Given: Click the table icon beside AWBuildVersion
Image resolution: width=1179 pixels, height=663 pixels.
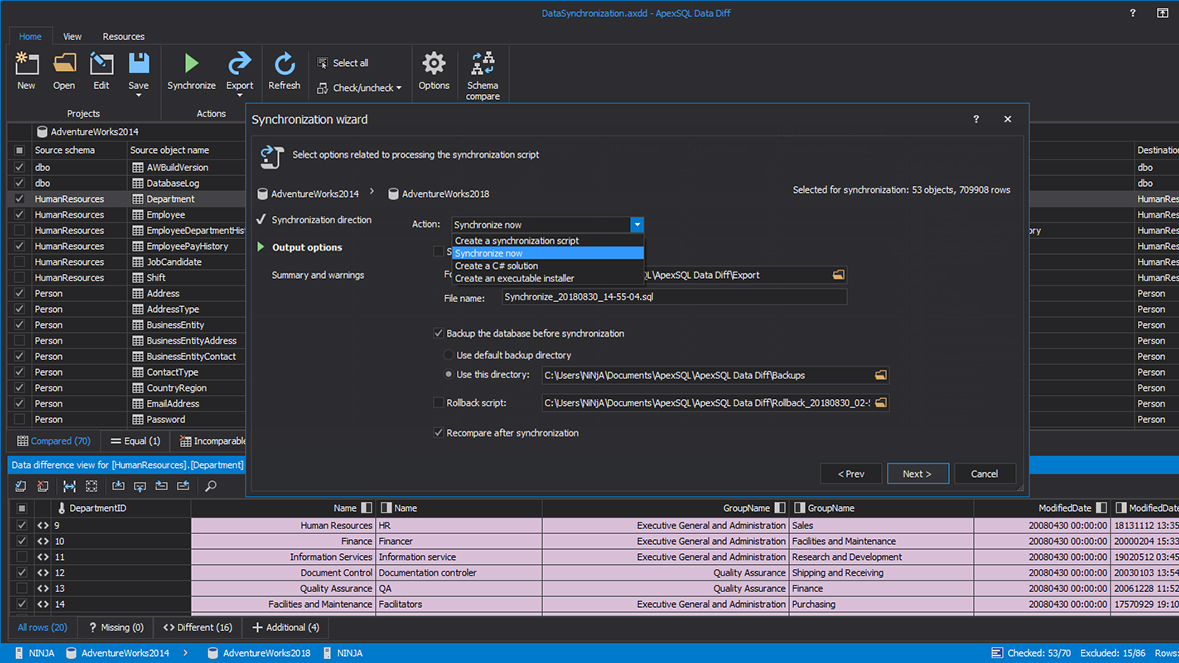Looking at the screenshot, I should (x=138, y=168).
